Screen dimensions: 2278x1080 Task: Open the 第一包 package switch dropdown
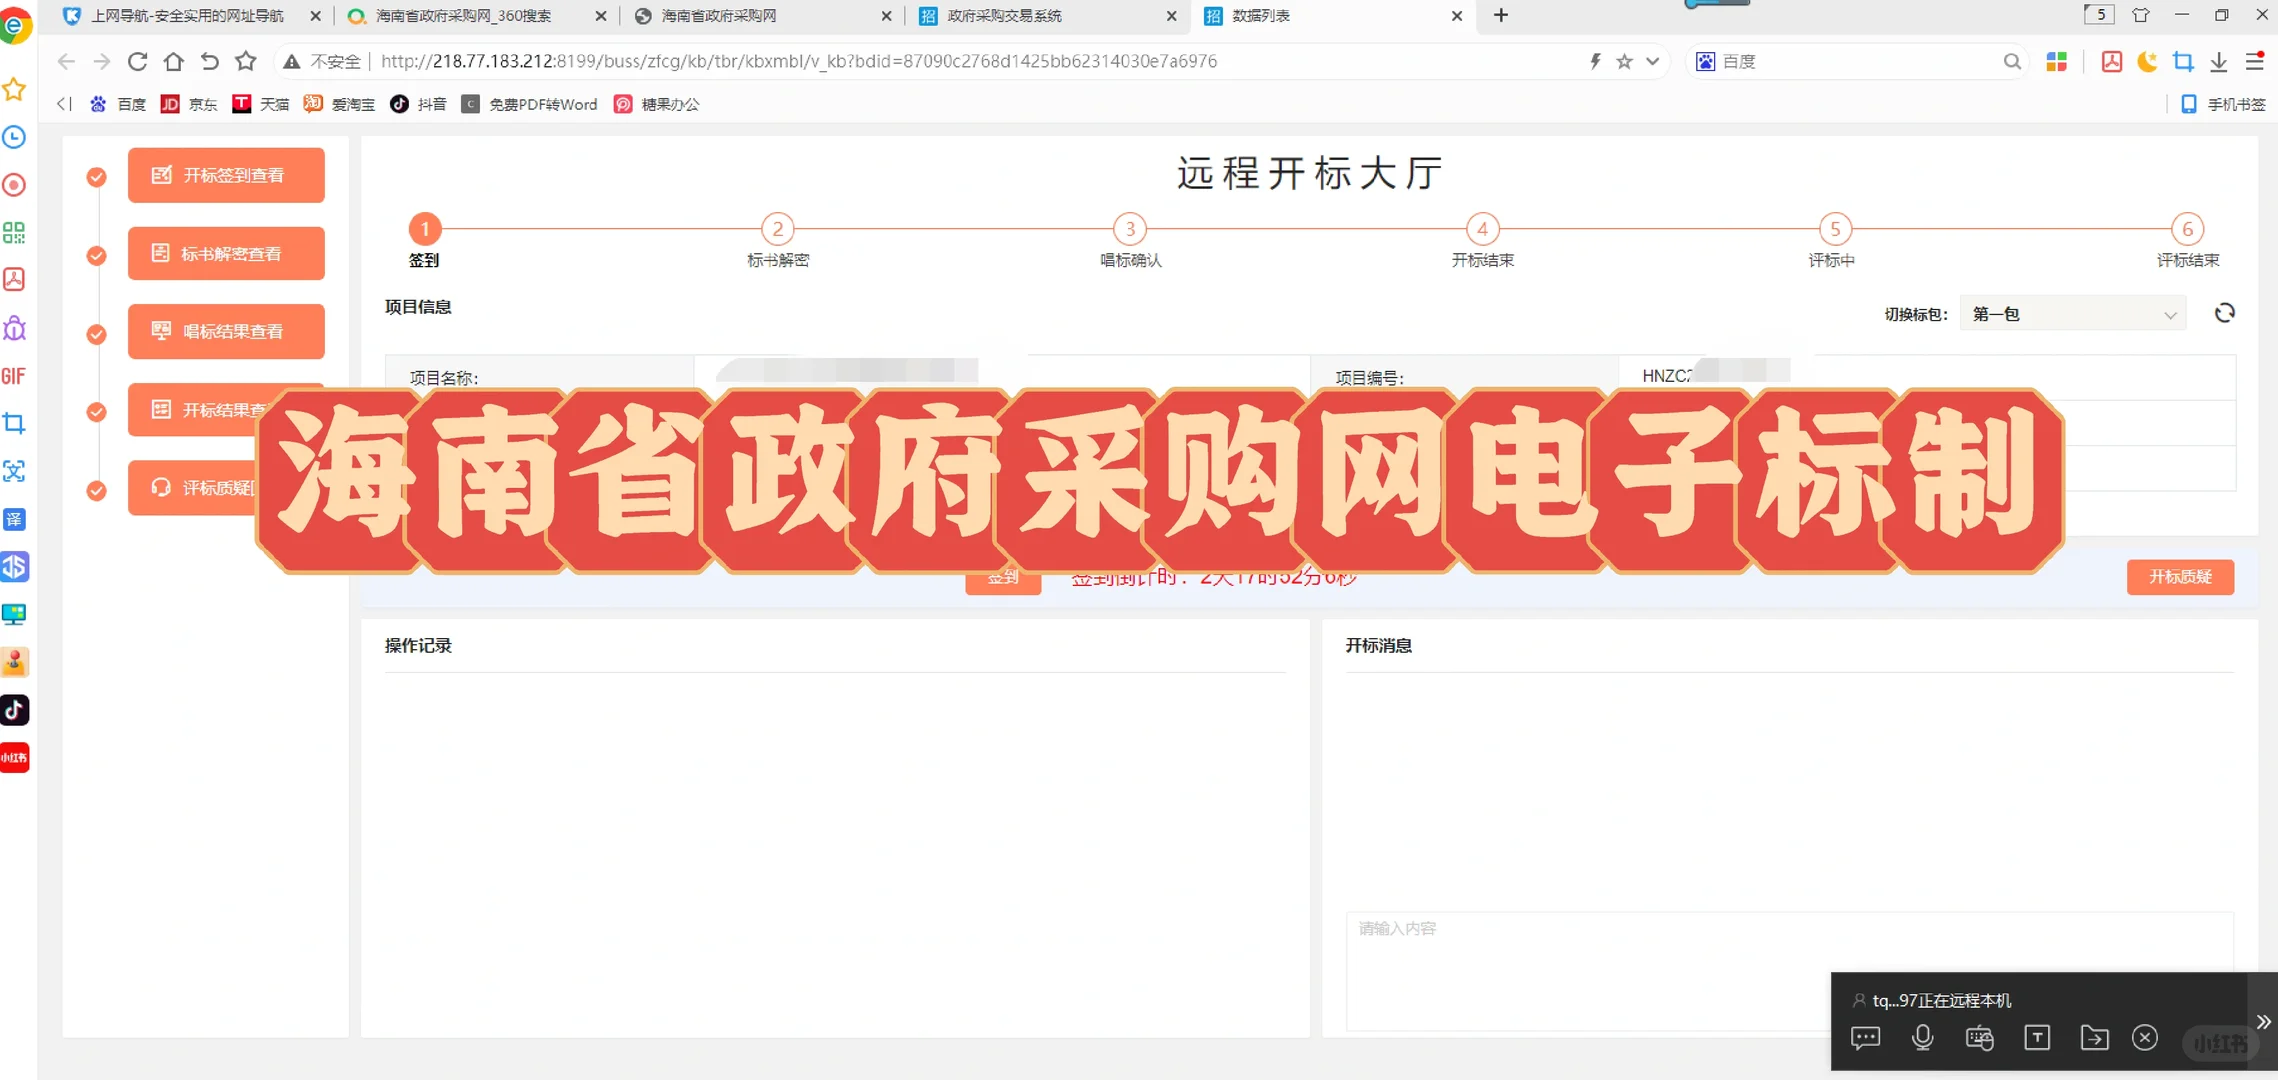[x=2071, y=313]
